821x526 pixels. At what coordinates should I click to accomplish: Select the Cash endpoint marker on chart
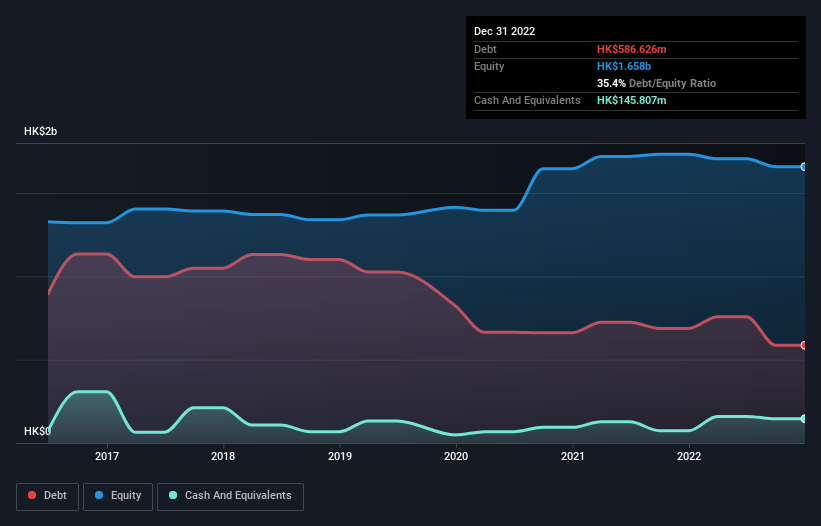point(804,419)
